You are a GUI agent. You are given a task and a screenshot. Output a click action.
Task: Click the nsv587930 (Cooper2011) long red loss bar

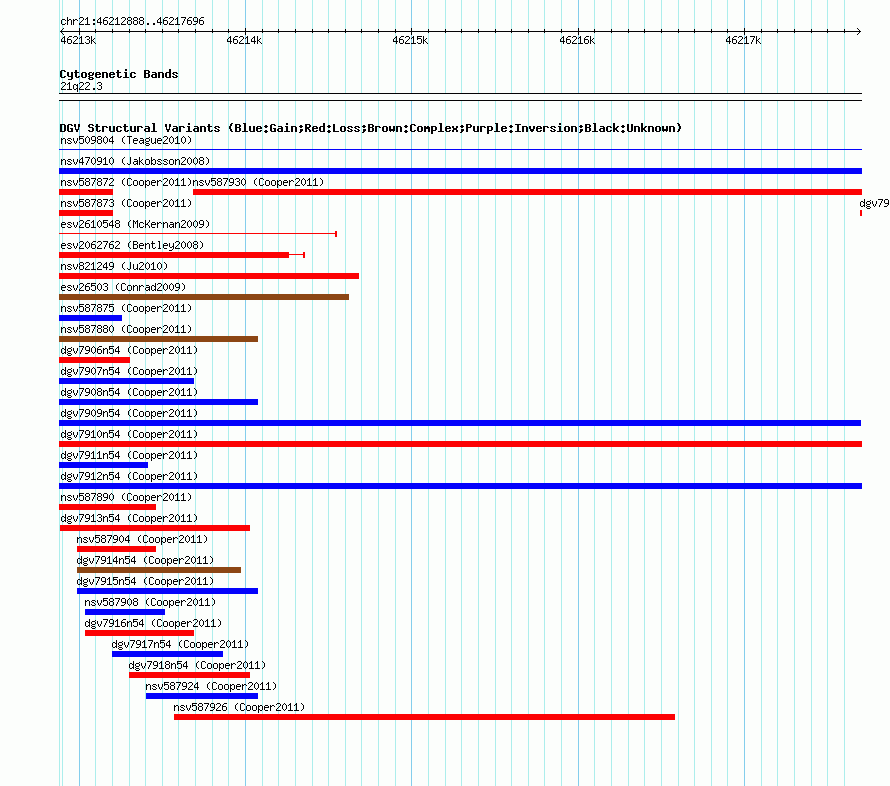point(527,192)
